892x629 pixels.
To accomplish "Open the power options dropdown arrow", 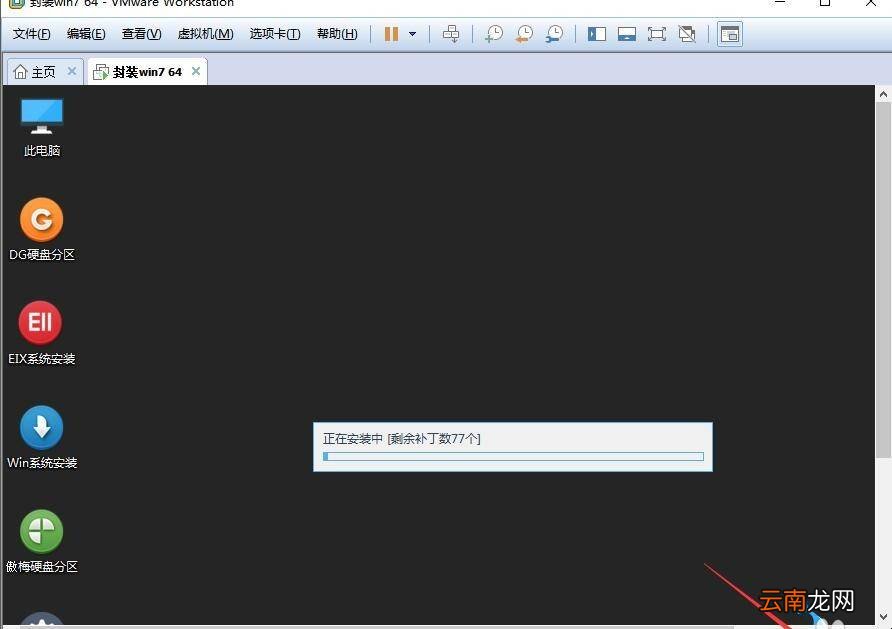I will point(412,34).
